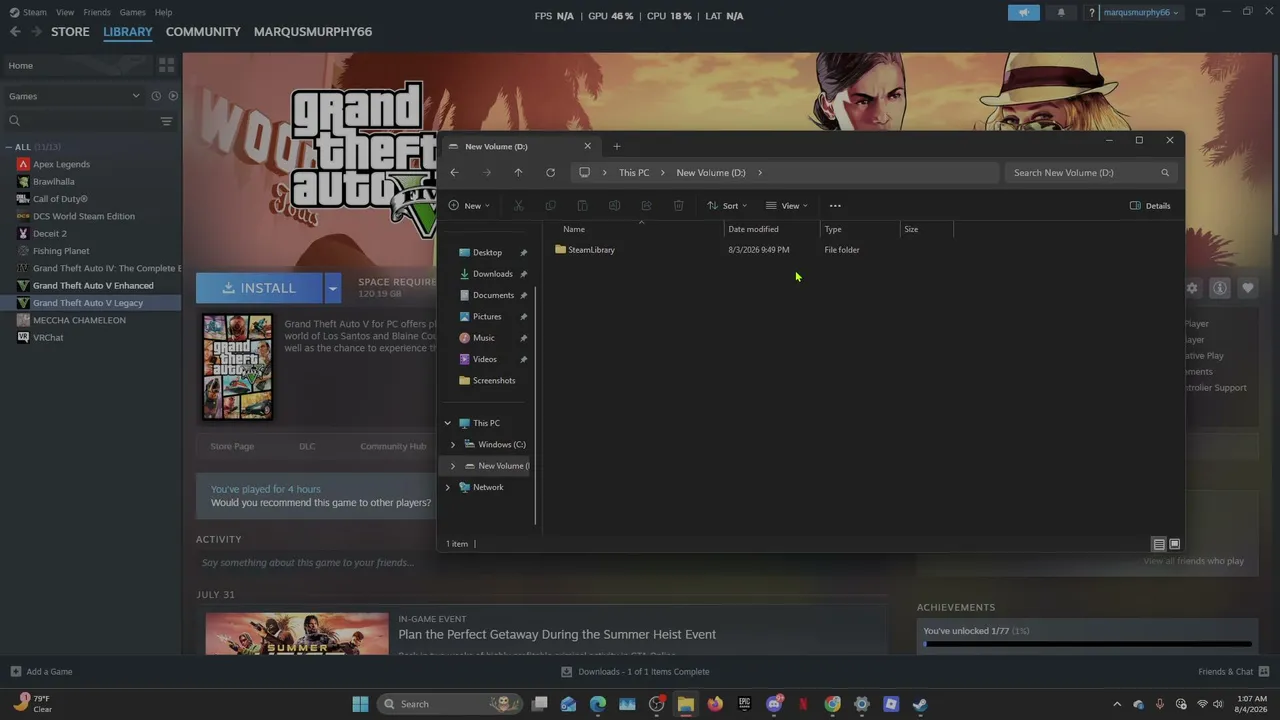The height and width of the screenshot is (720, 1280).
Task: Switch Explorer to details list view
Action: coord(1159,544)
